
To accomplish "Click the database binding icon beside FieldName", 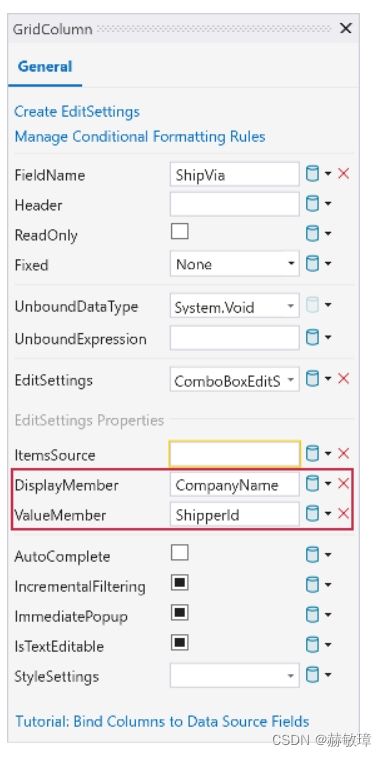I will point(313,174).
